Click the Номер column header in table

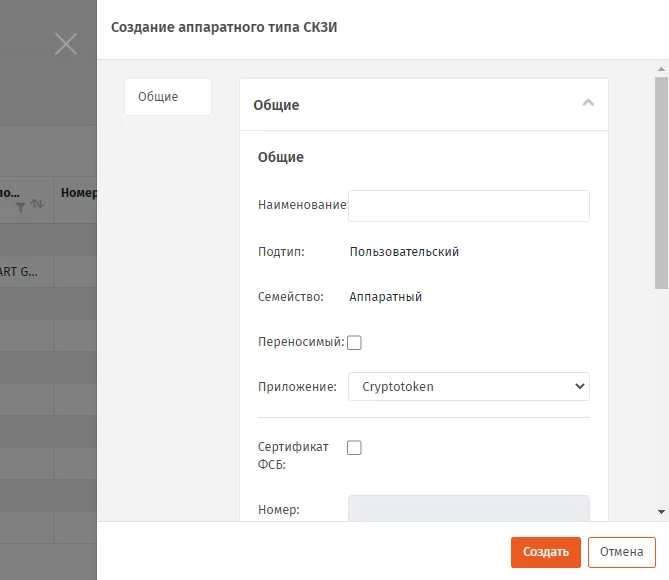79,193
